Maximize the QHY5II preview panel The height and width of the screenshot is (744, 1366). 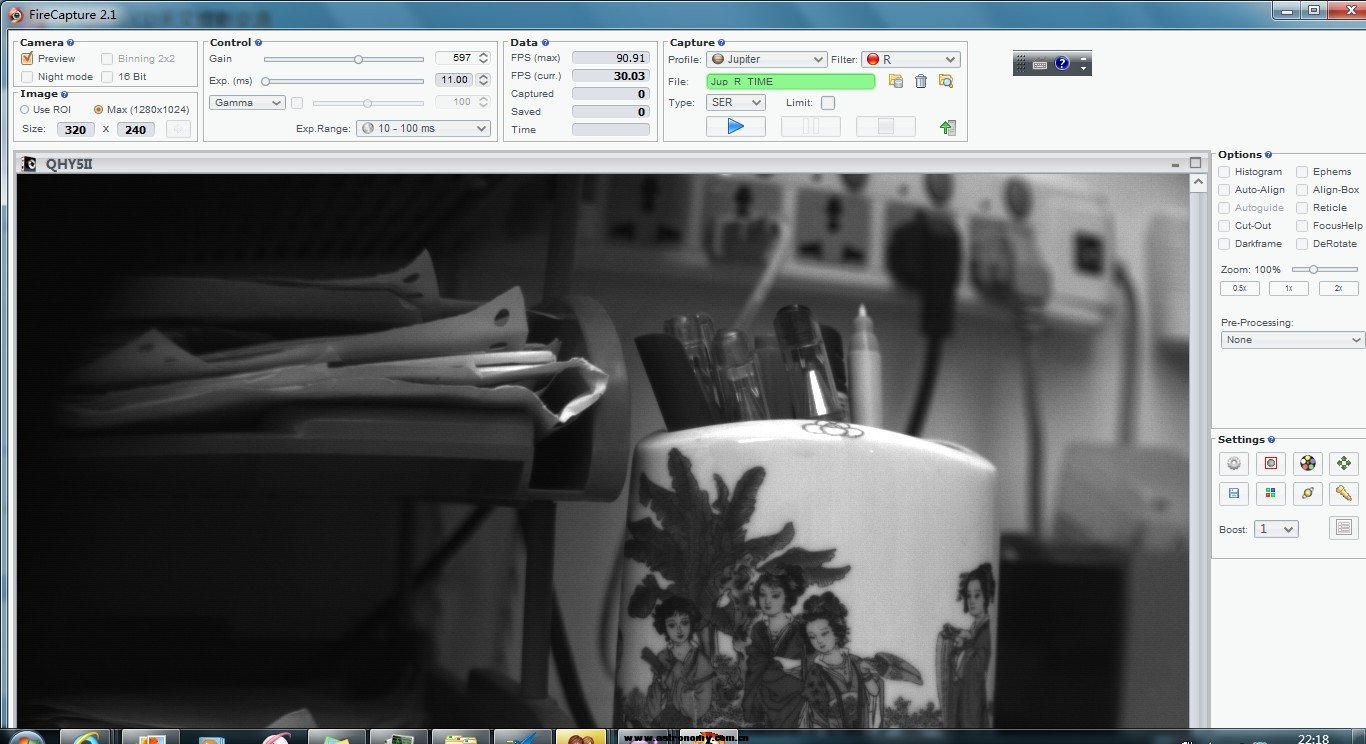[x=1195, y=163]
